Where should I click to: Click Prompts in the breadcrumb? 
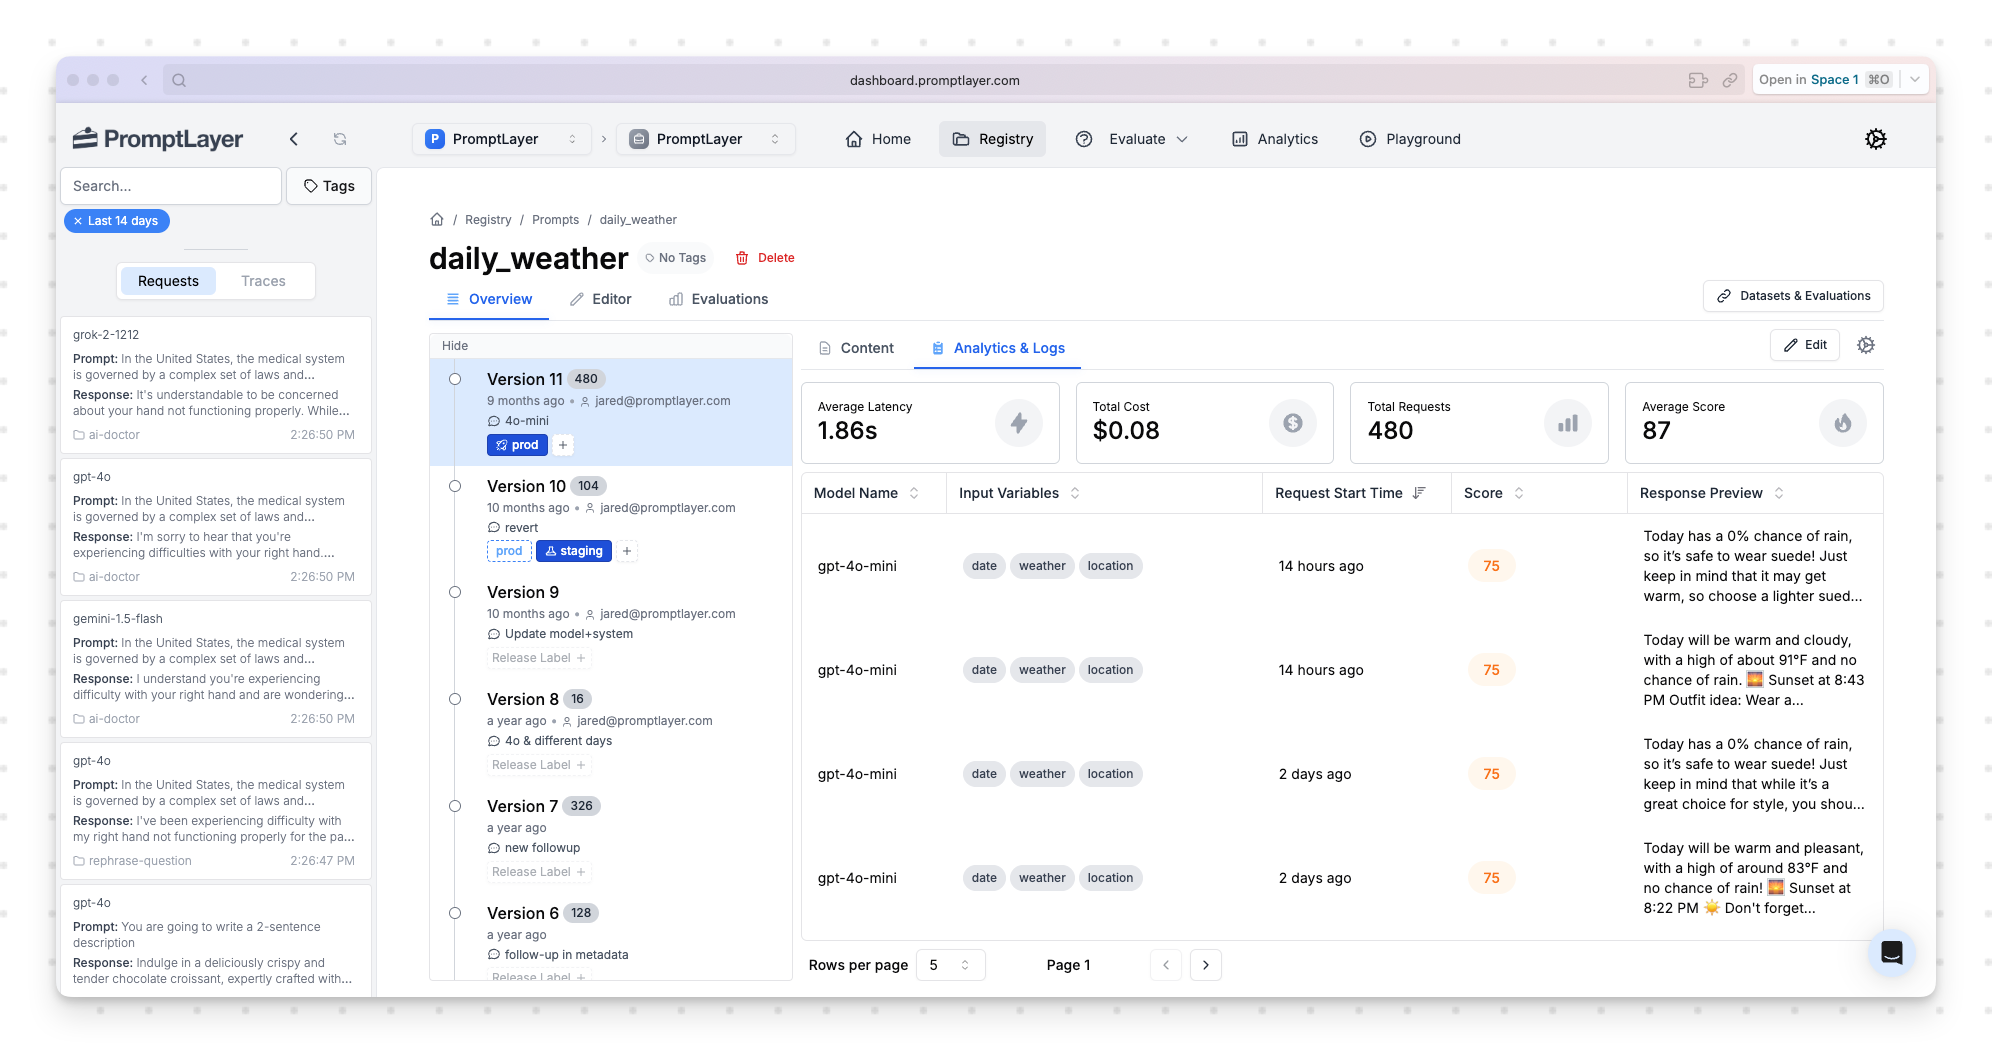tap(556, 220)
